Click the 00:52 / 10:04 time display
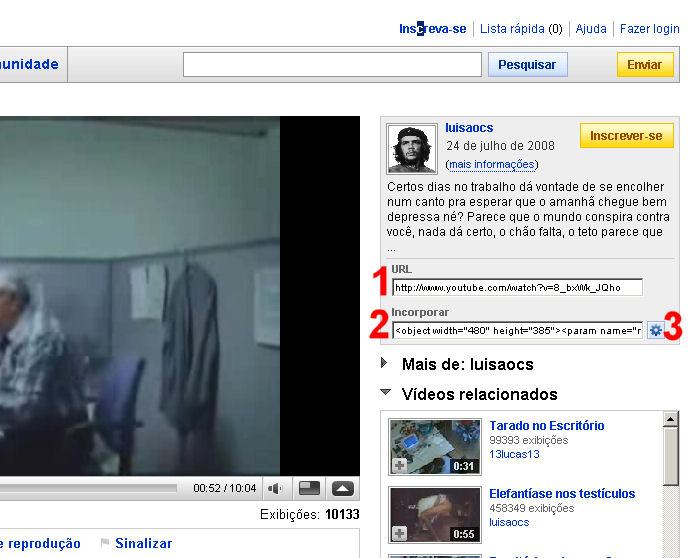Viewport: 696px width, 558px height. (x=225, y=488)
